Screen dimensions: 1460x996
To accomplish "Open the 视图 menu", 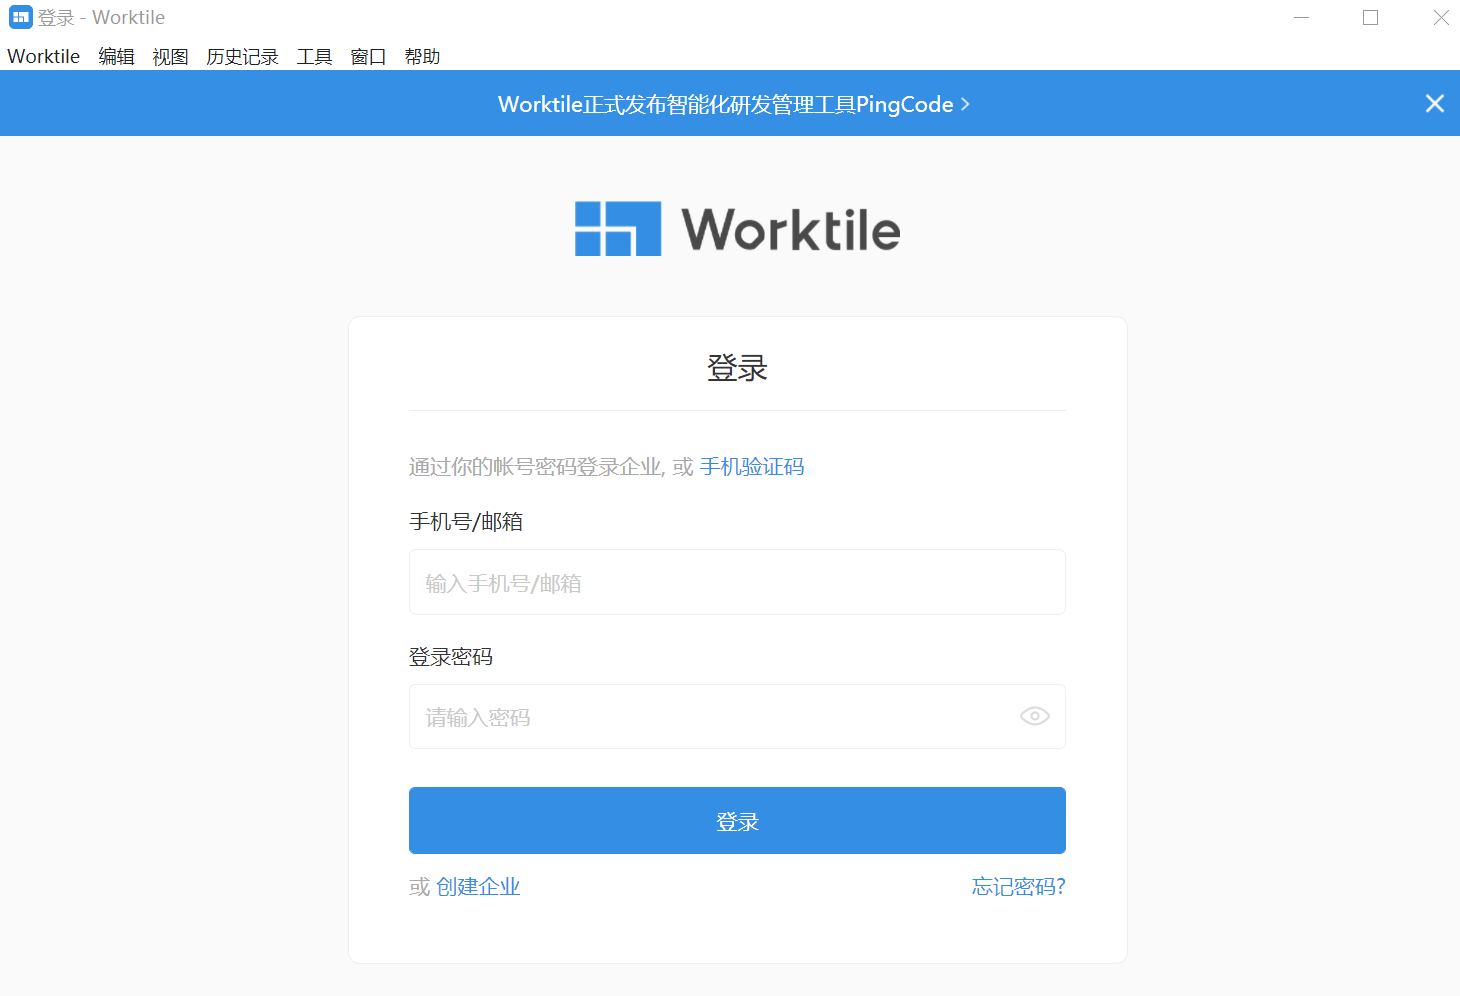I will click(170, 57).
